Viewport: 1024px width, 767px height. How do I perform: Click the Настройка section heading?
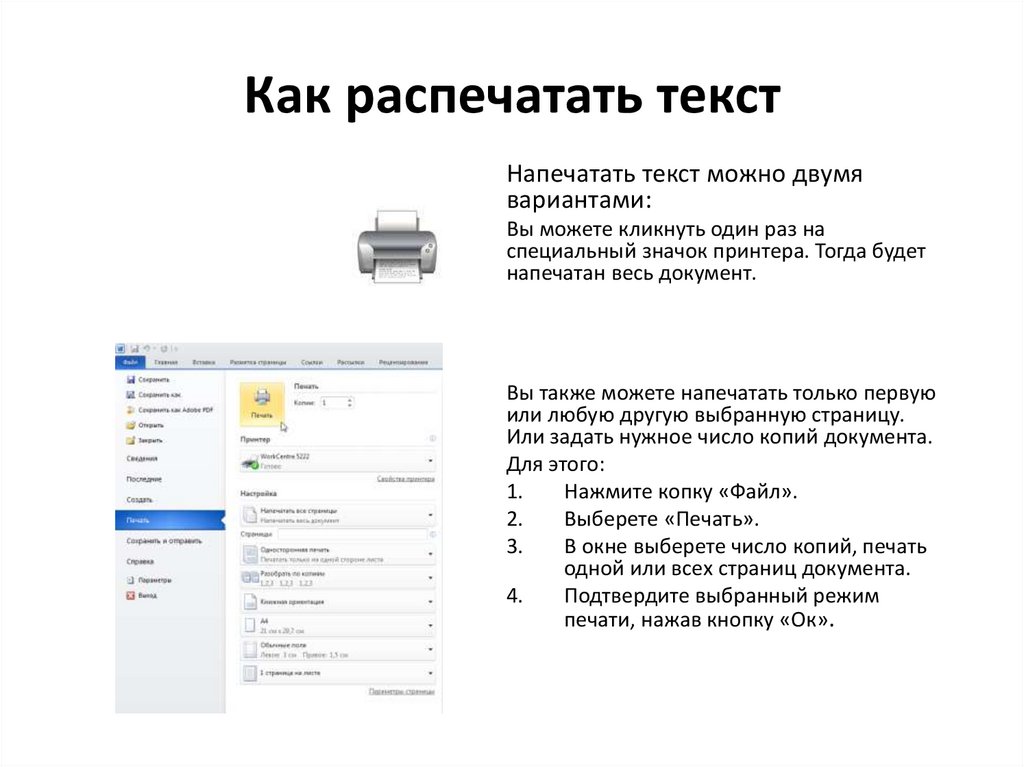pos(258,493)
